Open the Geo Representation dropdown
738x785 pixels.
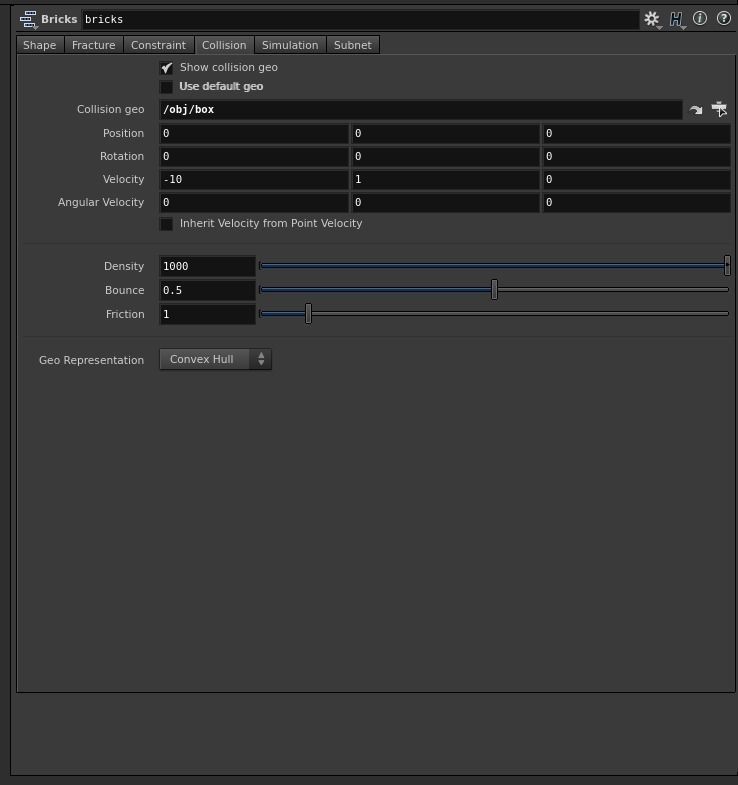pos(215,359)
